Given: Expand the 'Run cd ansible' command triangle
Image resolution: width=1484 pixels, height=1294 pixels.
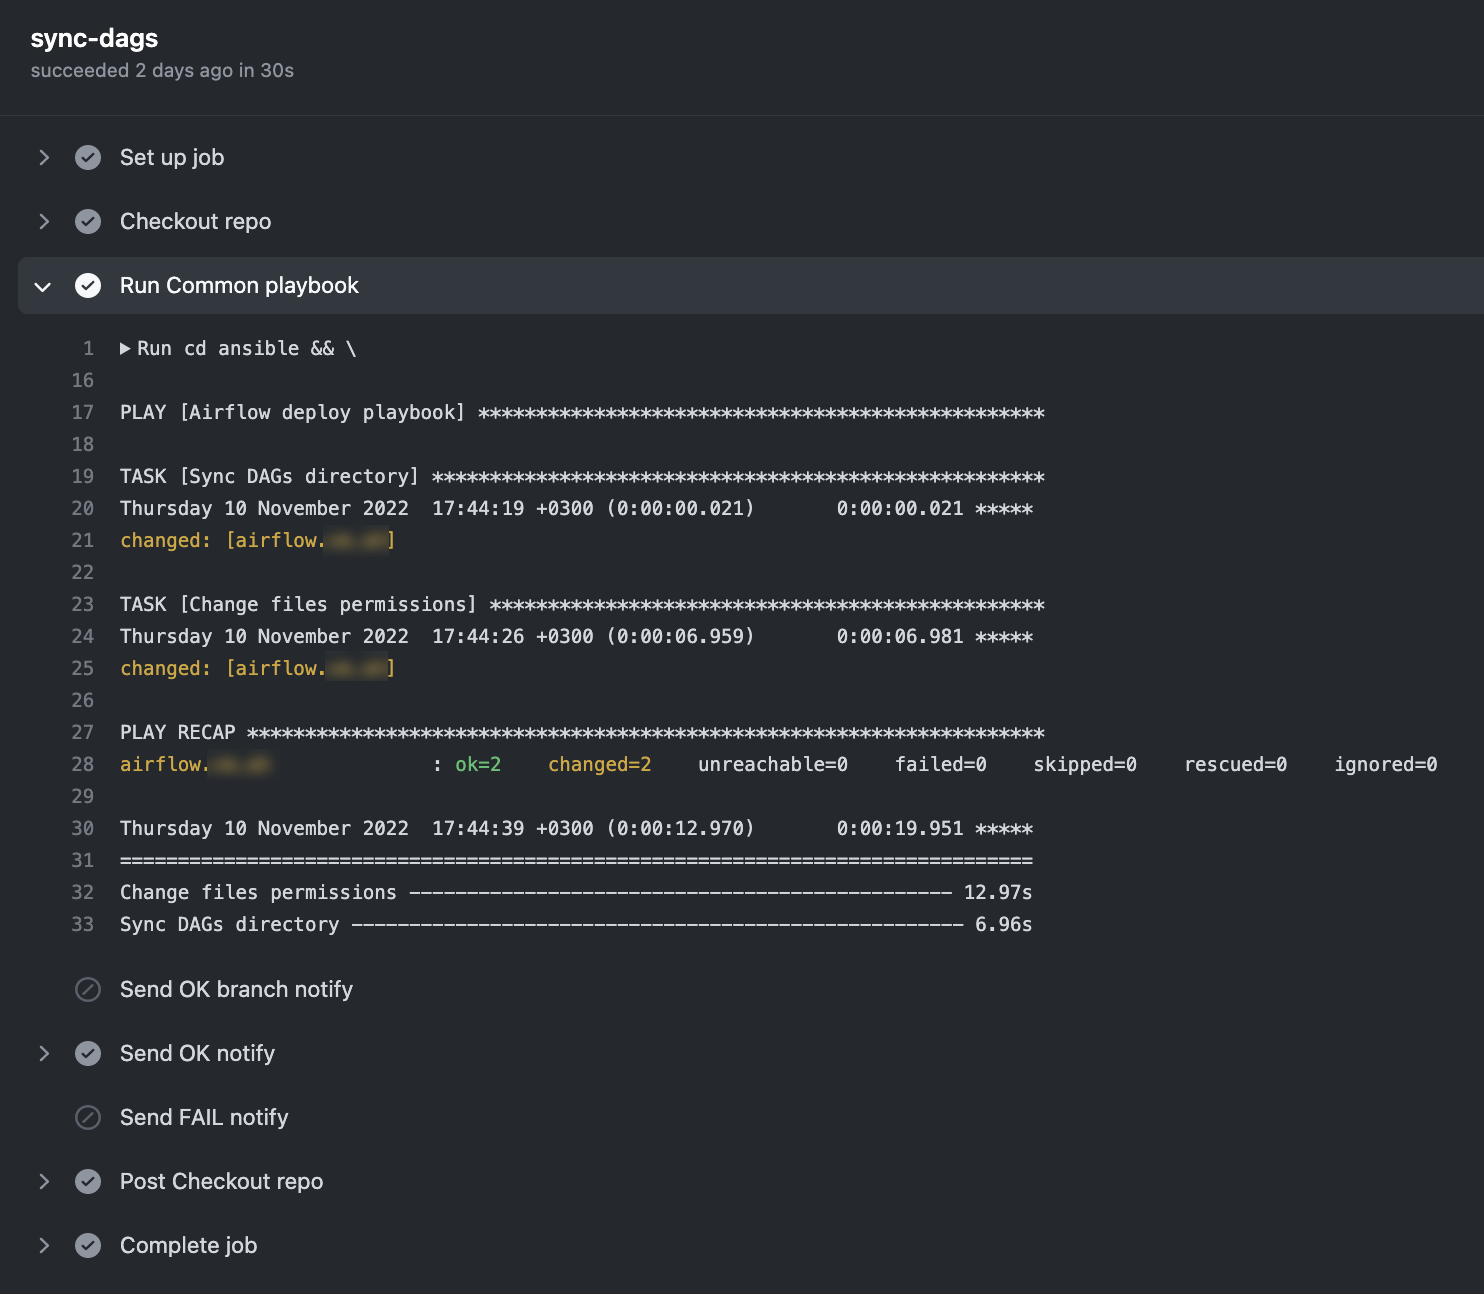Looking at the screenshot, I should tap(125, 349).
